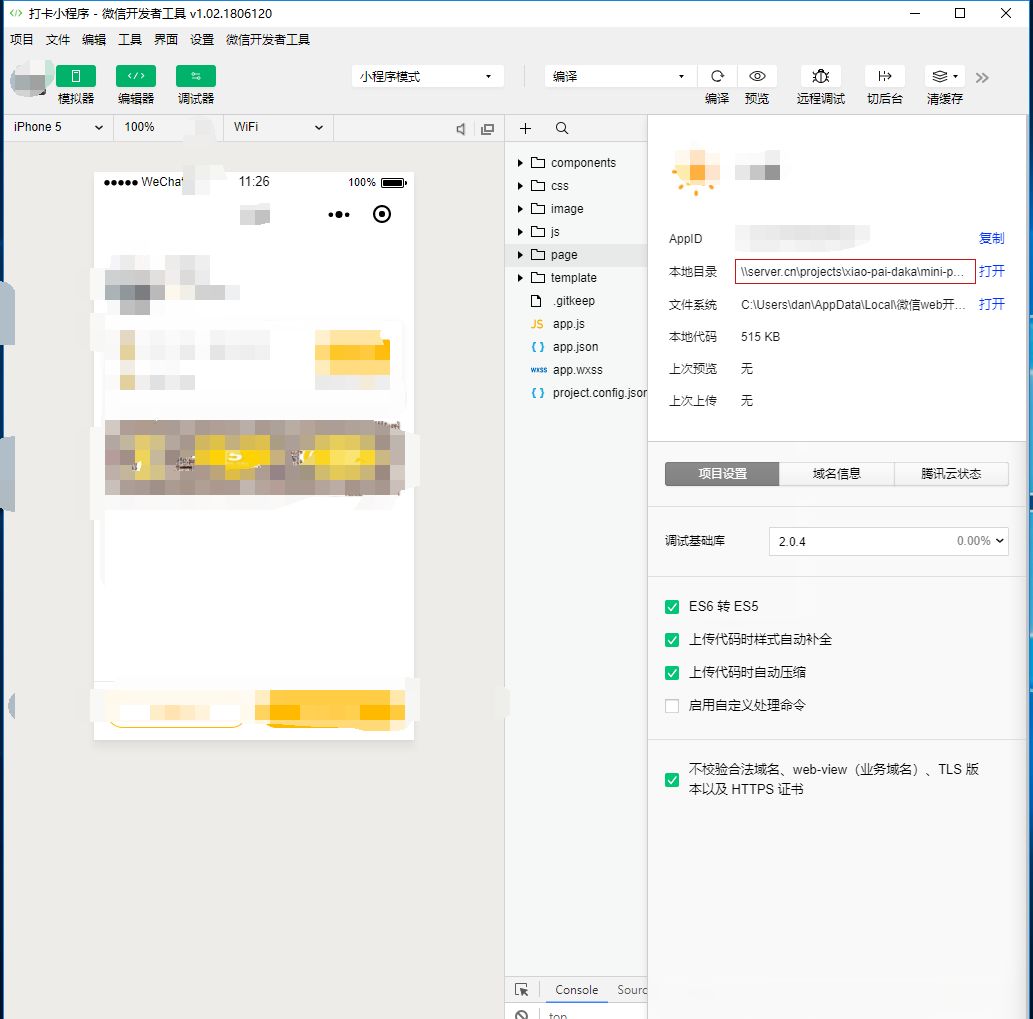Image resolution: width=1033 pixels, height=1019 pixels.
Task: Click the mini program close circle icon
Action: click(x=381, y=214)
